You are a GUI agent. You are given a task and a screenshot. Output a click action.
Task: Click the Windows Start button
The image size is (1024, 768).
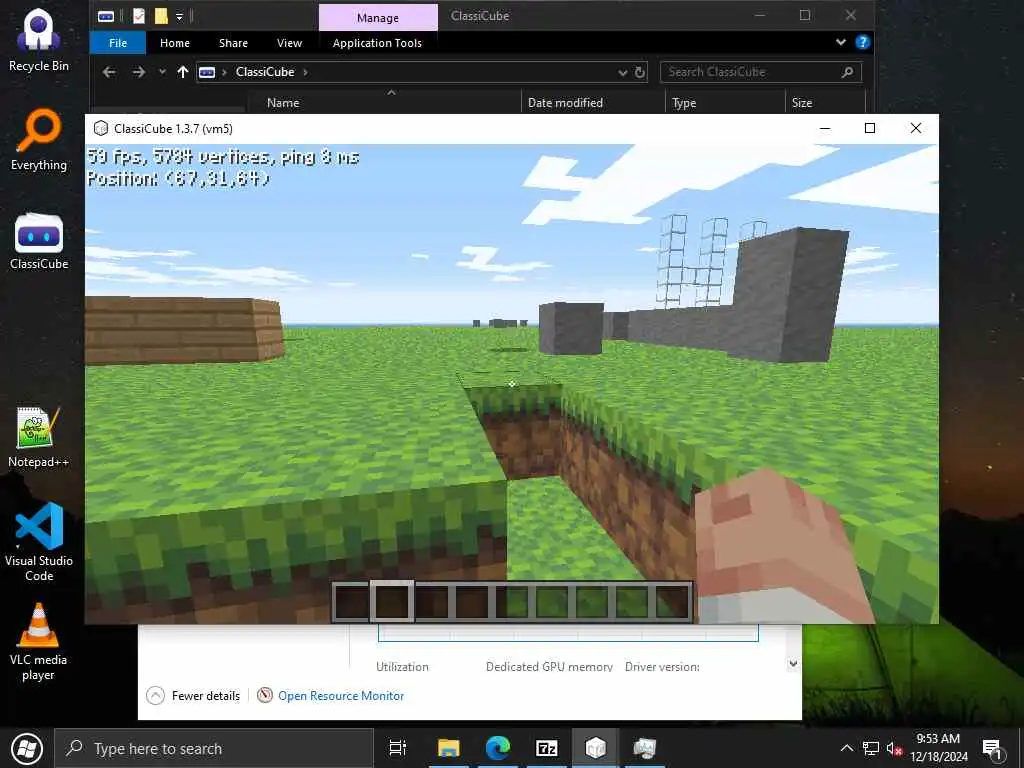coord(27,748)
